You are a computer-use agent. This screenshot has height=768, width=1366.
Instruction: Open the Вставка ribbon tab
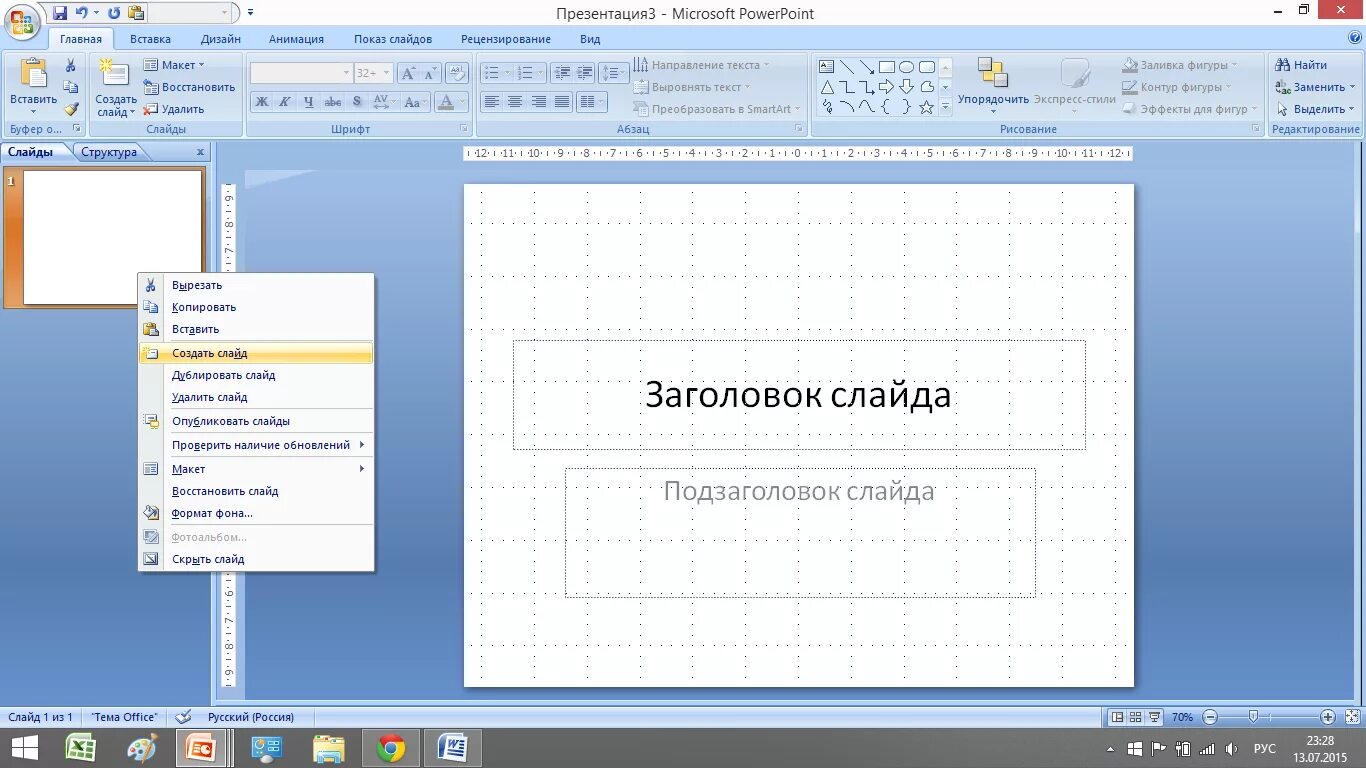[x=150, y=39]
